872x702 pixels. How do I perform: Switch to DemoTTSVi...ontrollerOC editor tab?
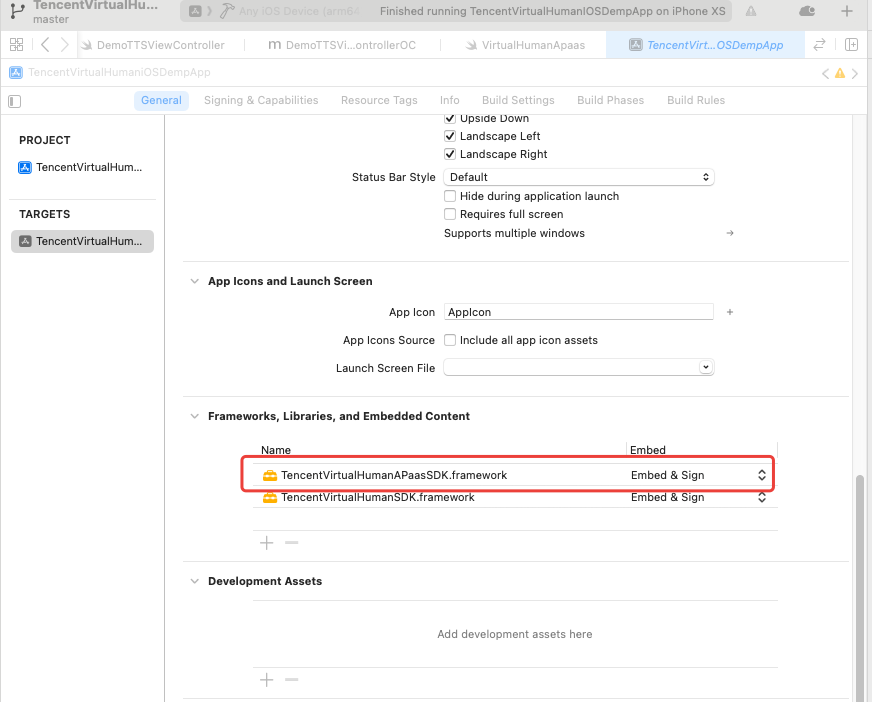(x=342, y=45)
